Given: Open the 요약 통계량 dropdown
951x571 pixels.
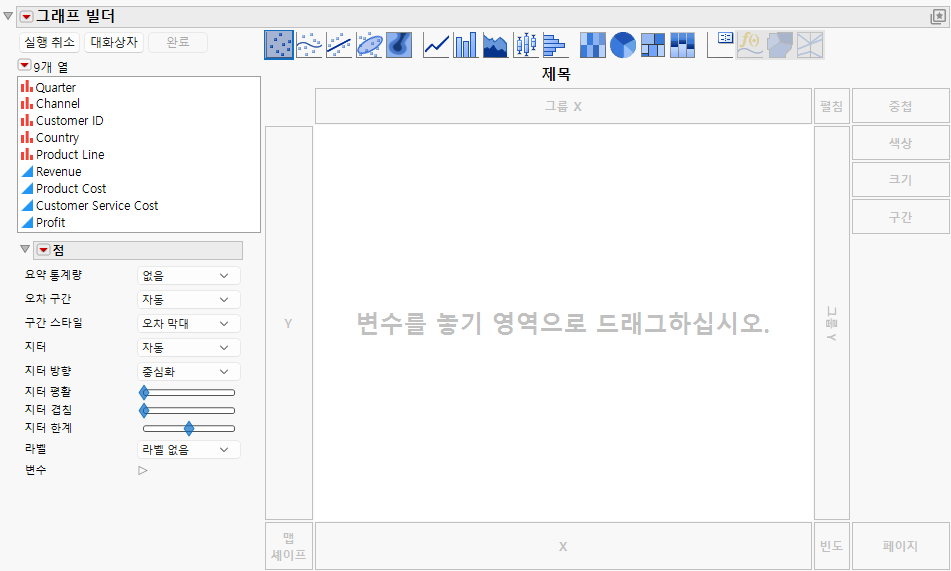Looking at the screenshot, I should coord(189,275).
